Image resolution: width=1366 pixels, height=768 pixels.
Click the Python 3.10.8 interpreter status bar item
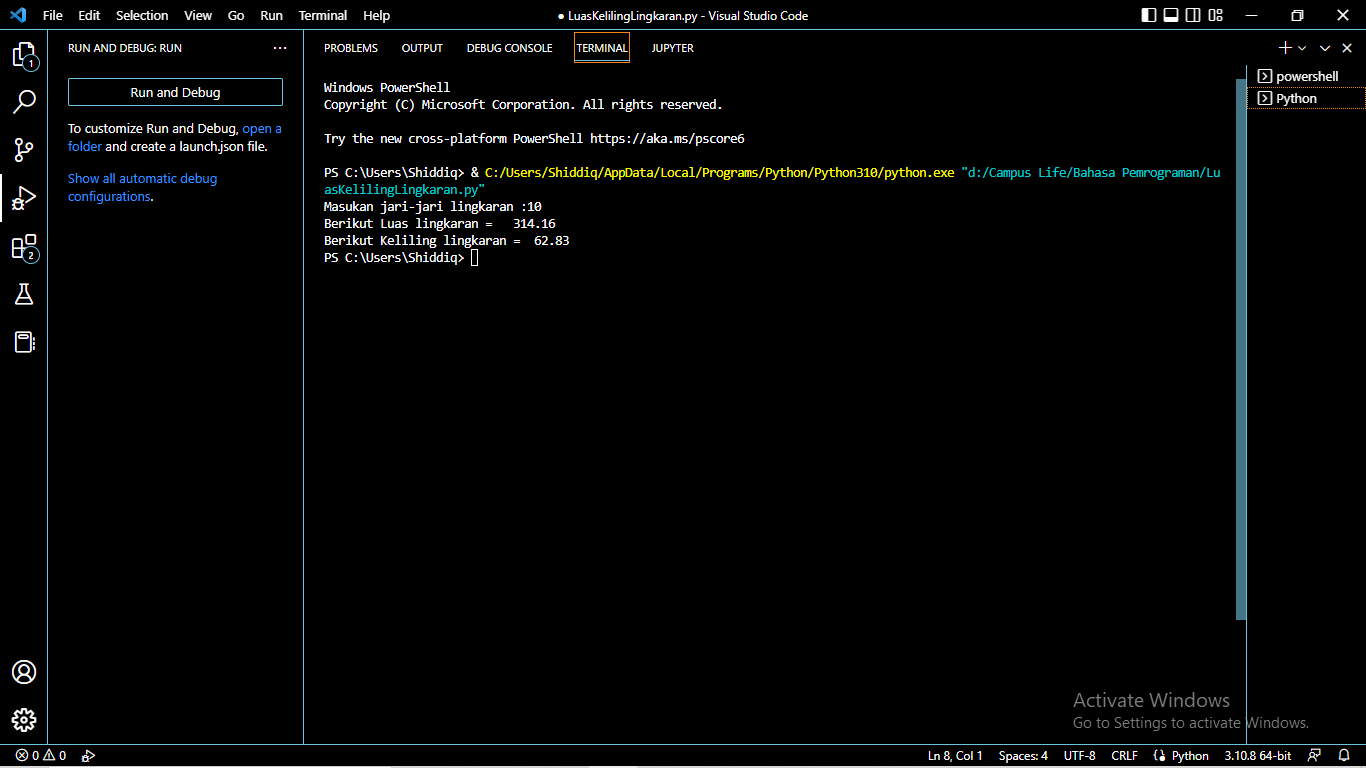pyautogui.click(x=1257, y=755)
